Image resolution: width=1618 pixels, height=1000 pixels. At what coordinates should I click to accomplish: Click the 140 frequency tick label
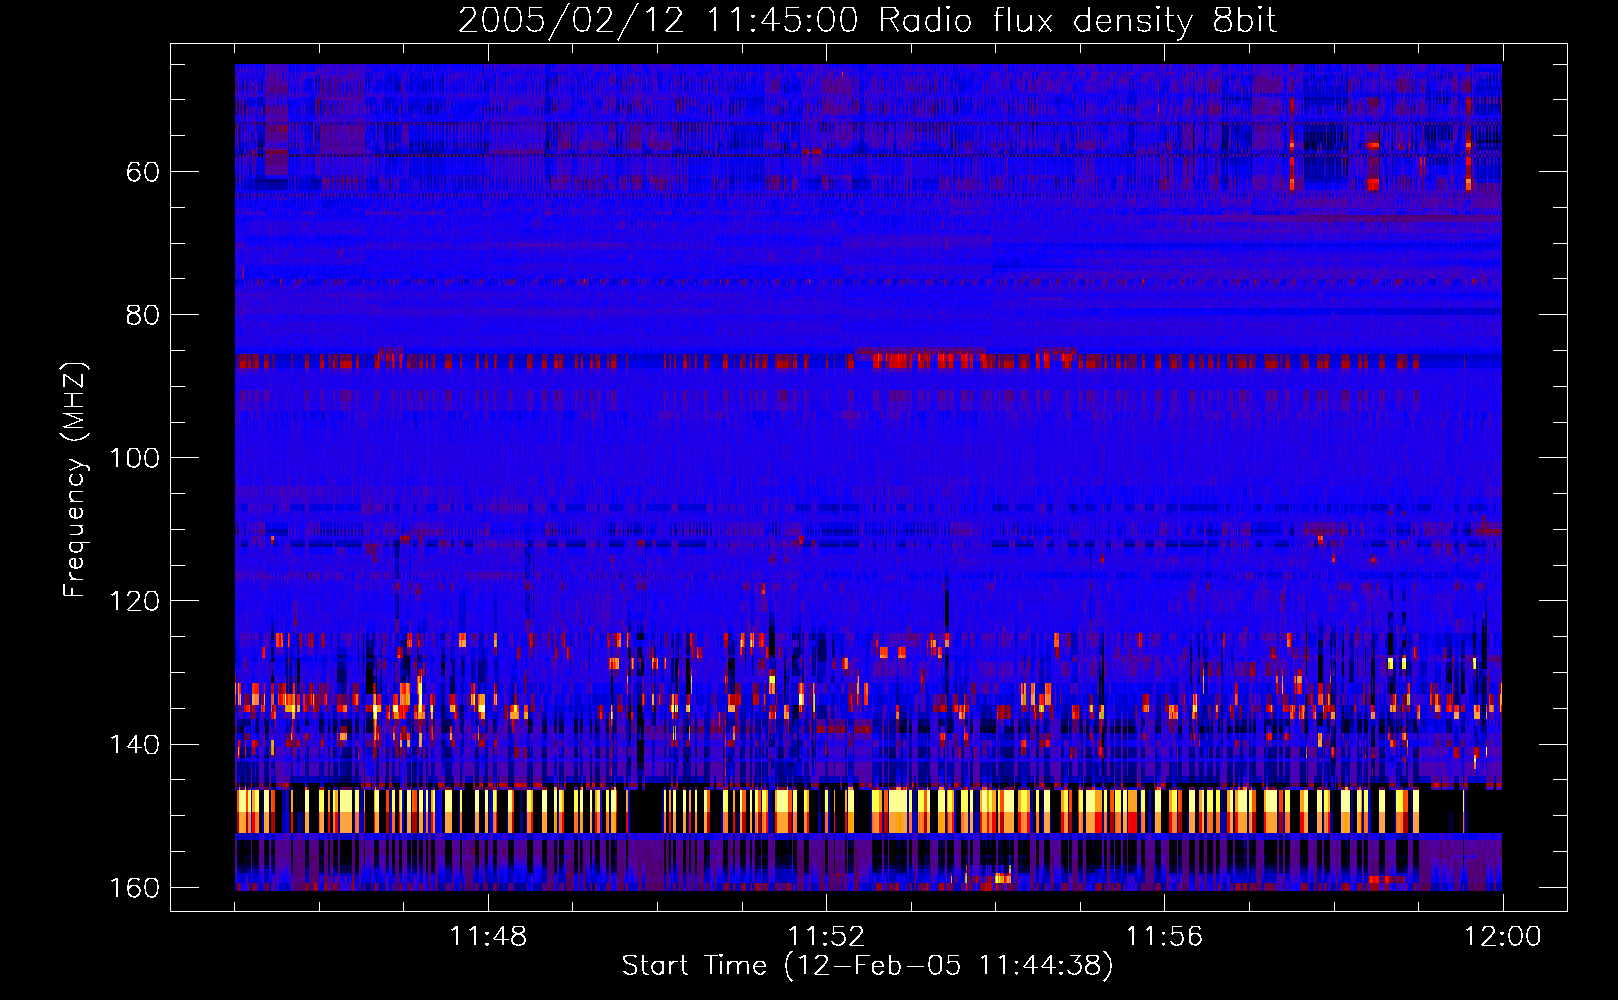134,745
